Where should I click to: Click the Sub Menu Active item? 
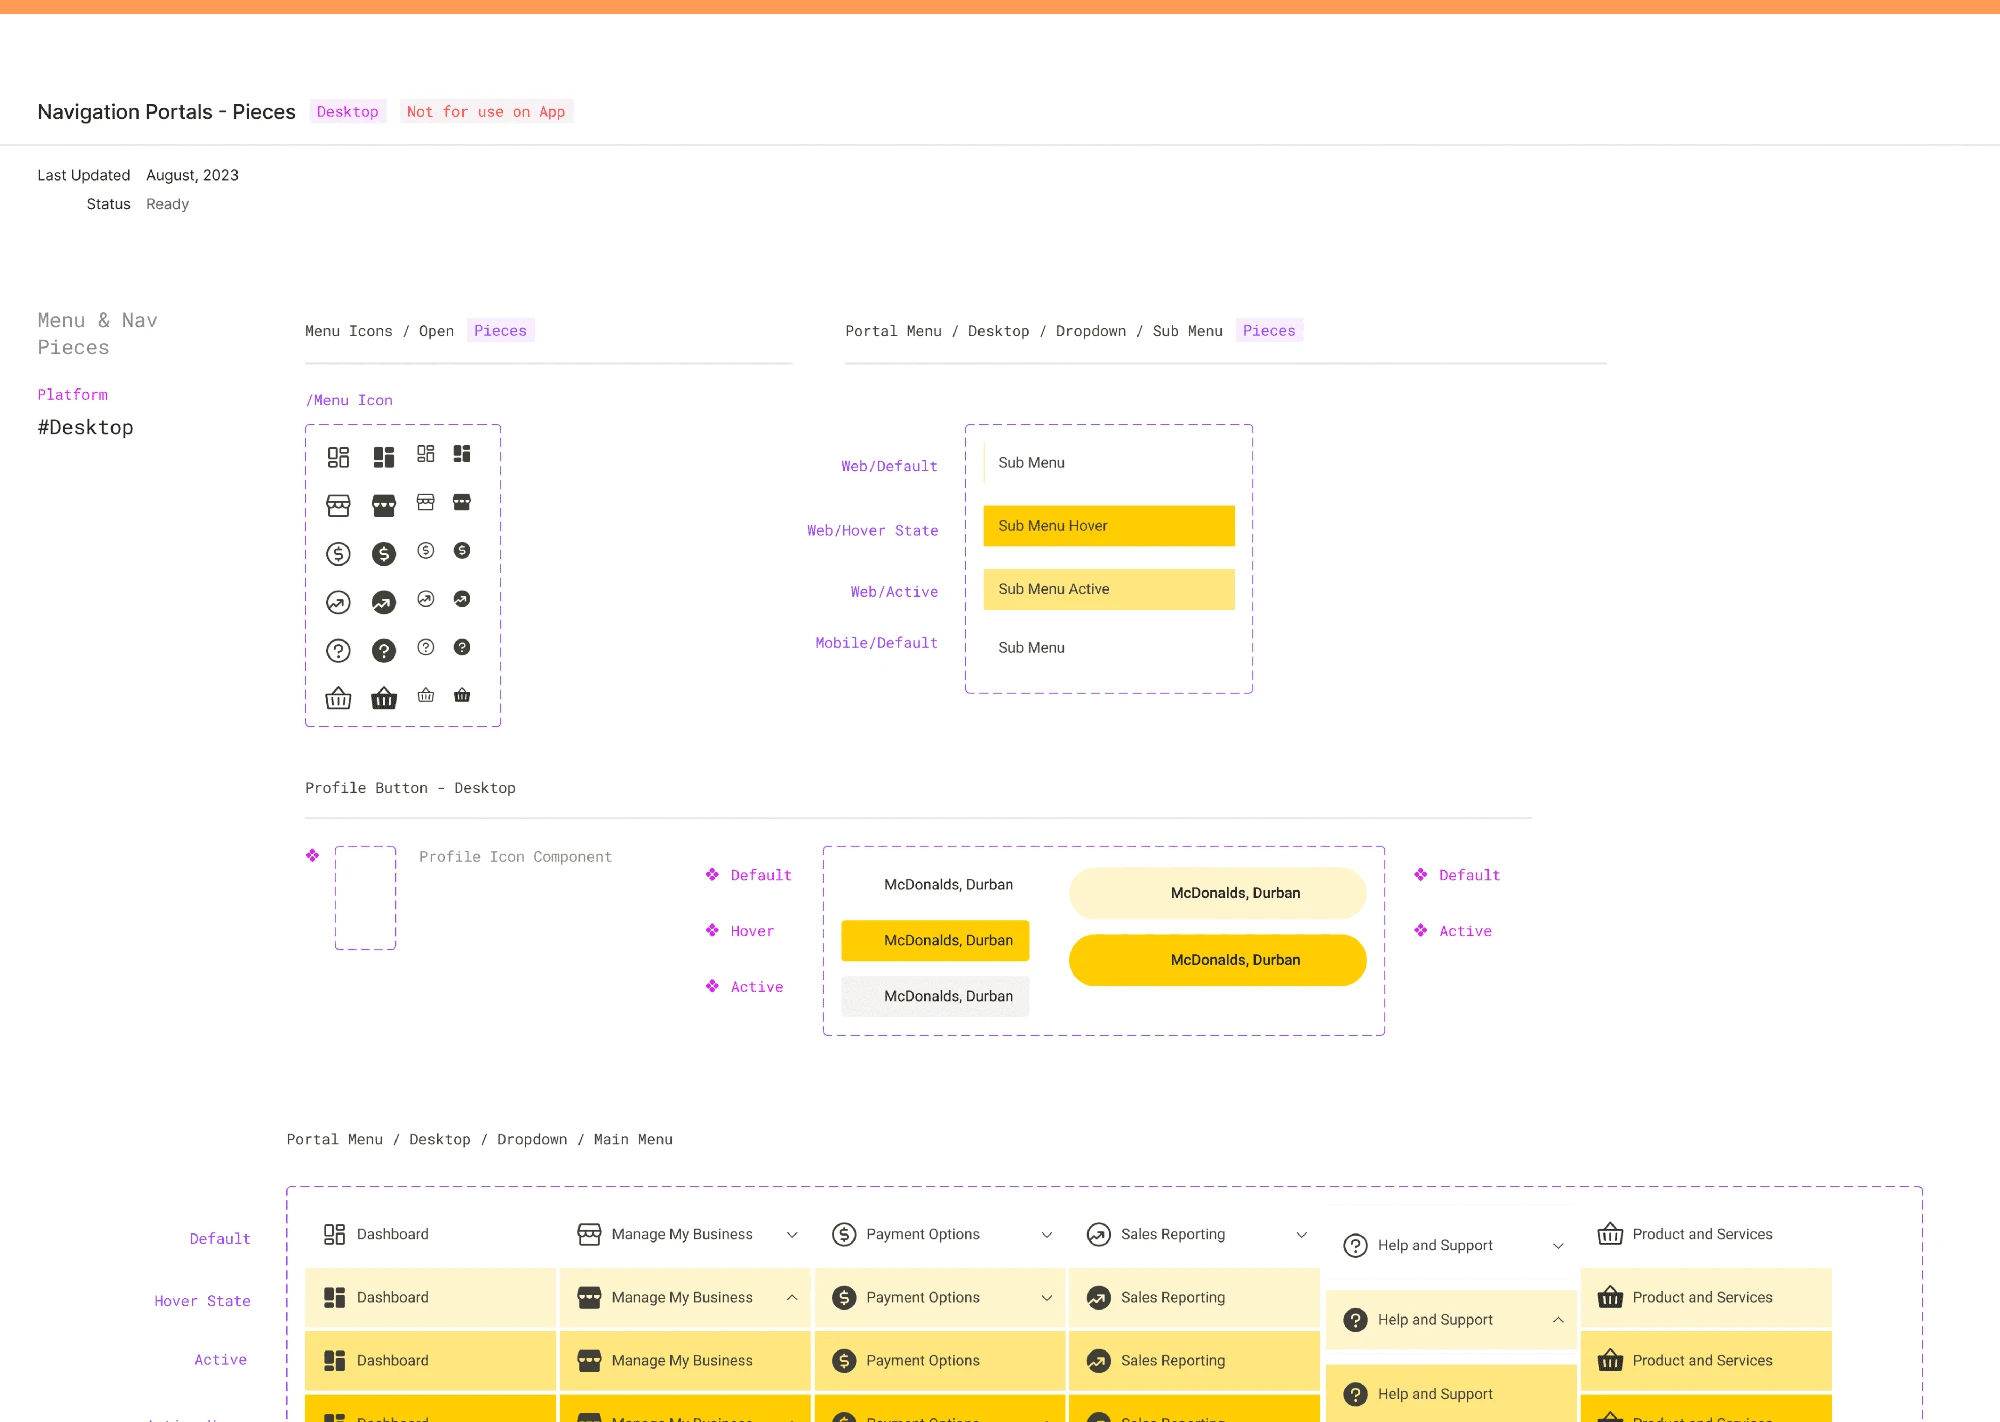(1109, 589)
